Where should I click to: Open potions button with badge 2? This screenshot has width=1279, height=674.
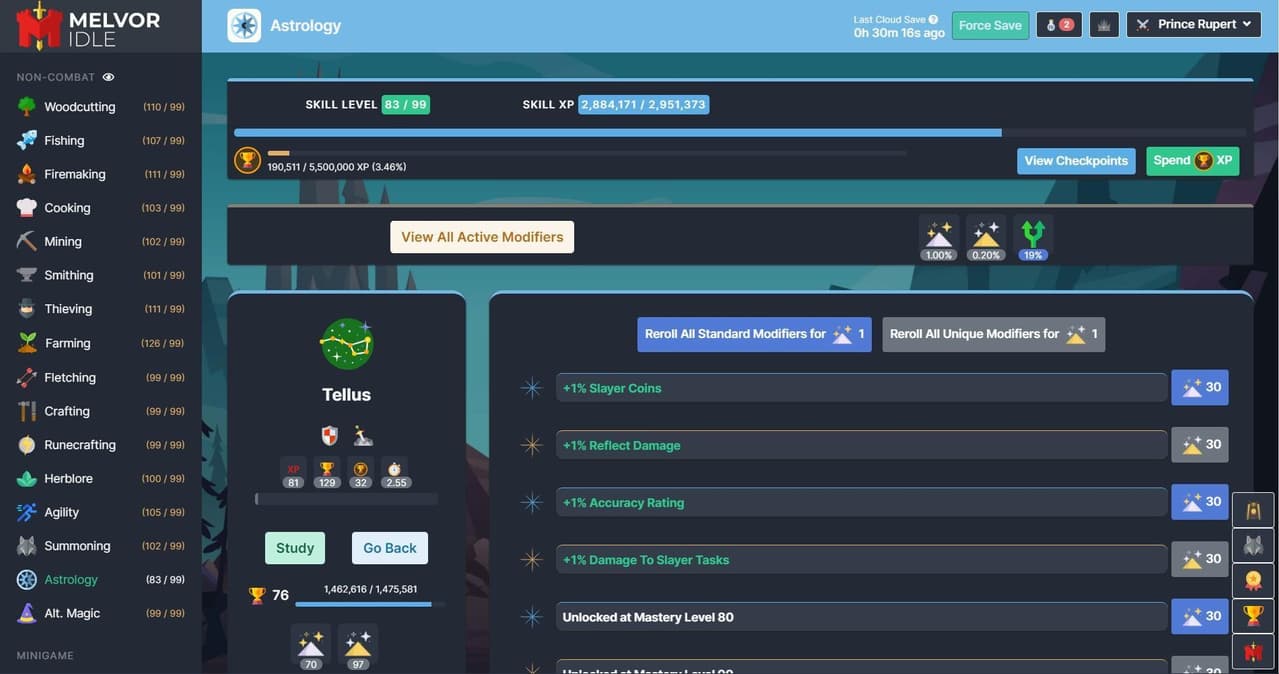click(1059, 25)
